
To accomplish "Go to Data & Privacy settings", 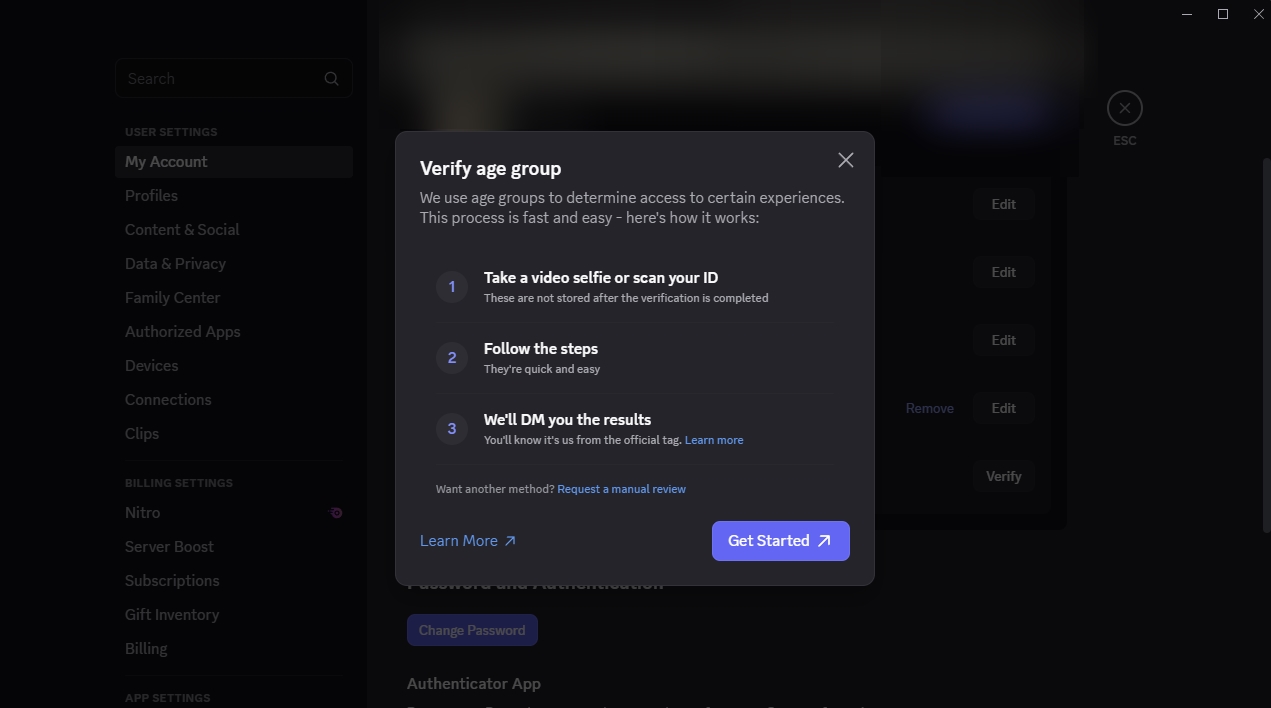I will 175,263.
